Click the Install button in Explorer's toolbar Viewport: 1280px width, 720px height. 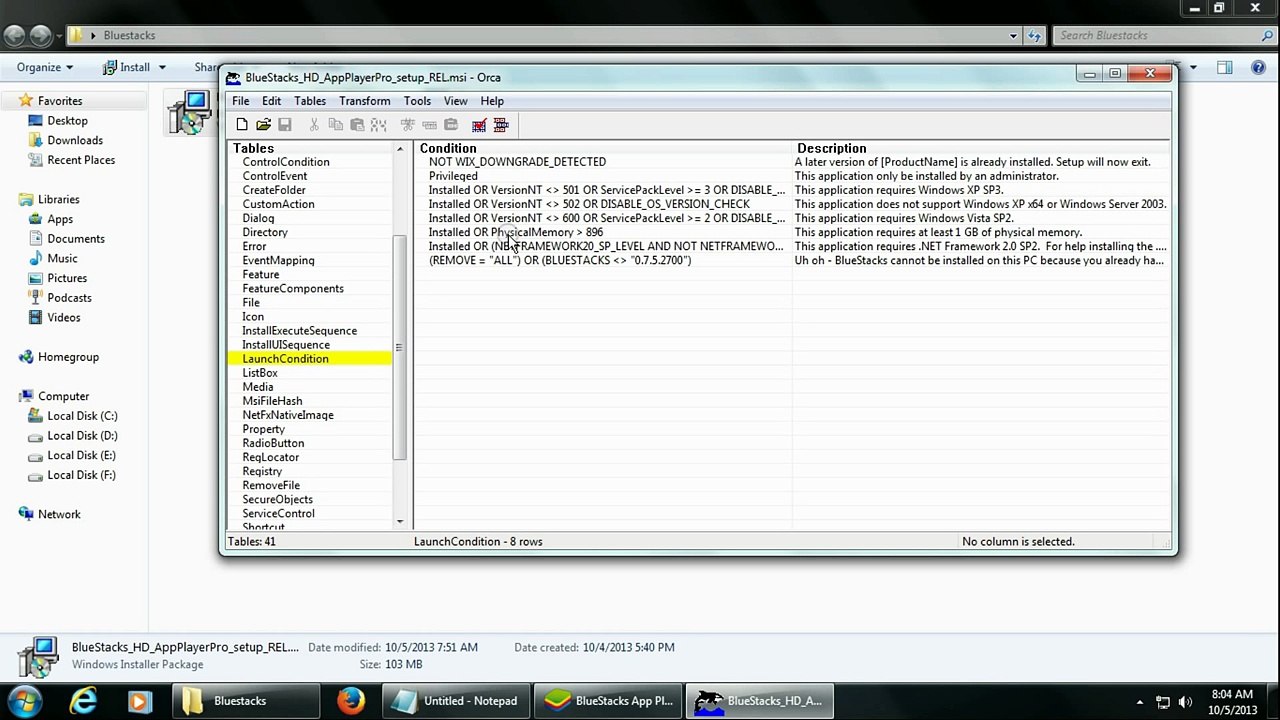pyautogui.click(x=126, y=67)
